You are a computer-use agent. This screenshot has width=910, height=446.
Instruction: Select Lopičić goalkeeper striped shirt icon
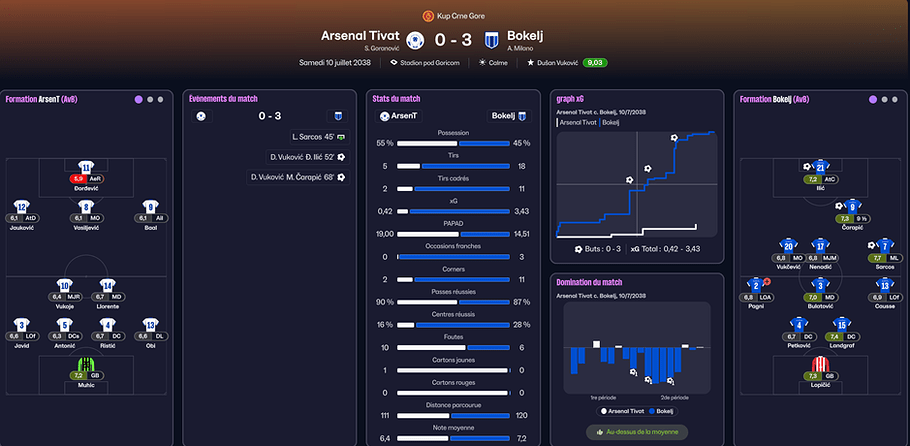tap(819, 364)
